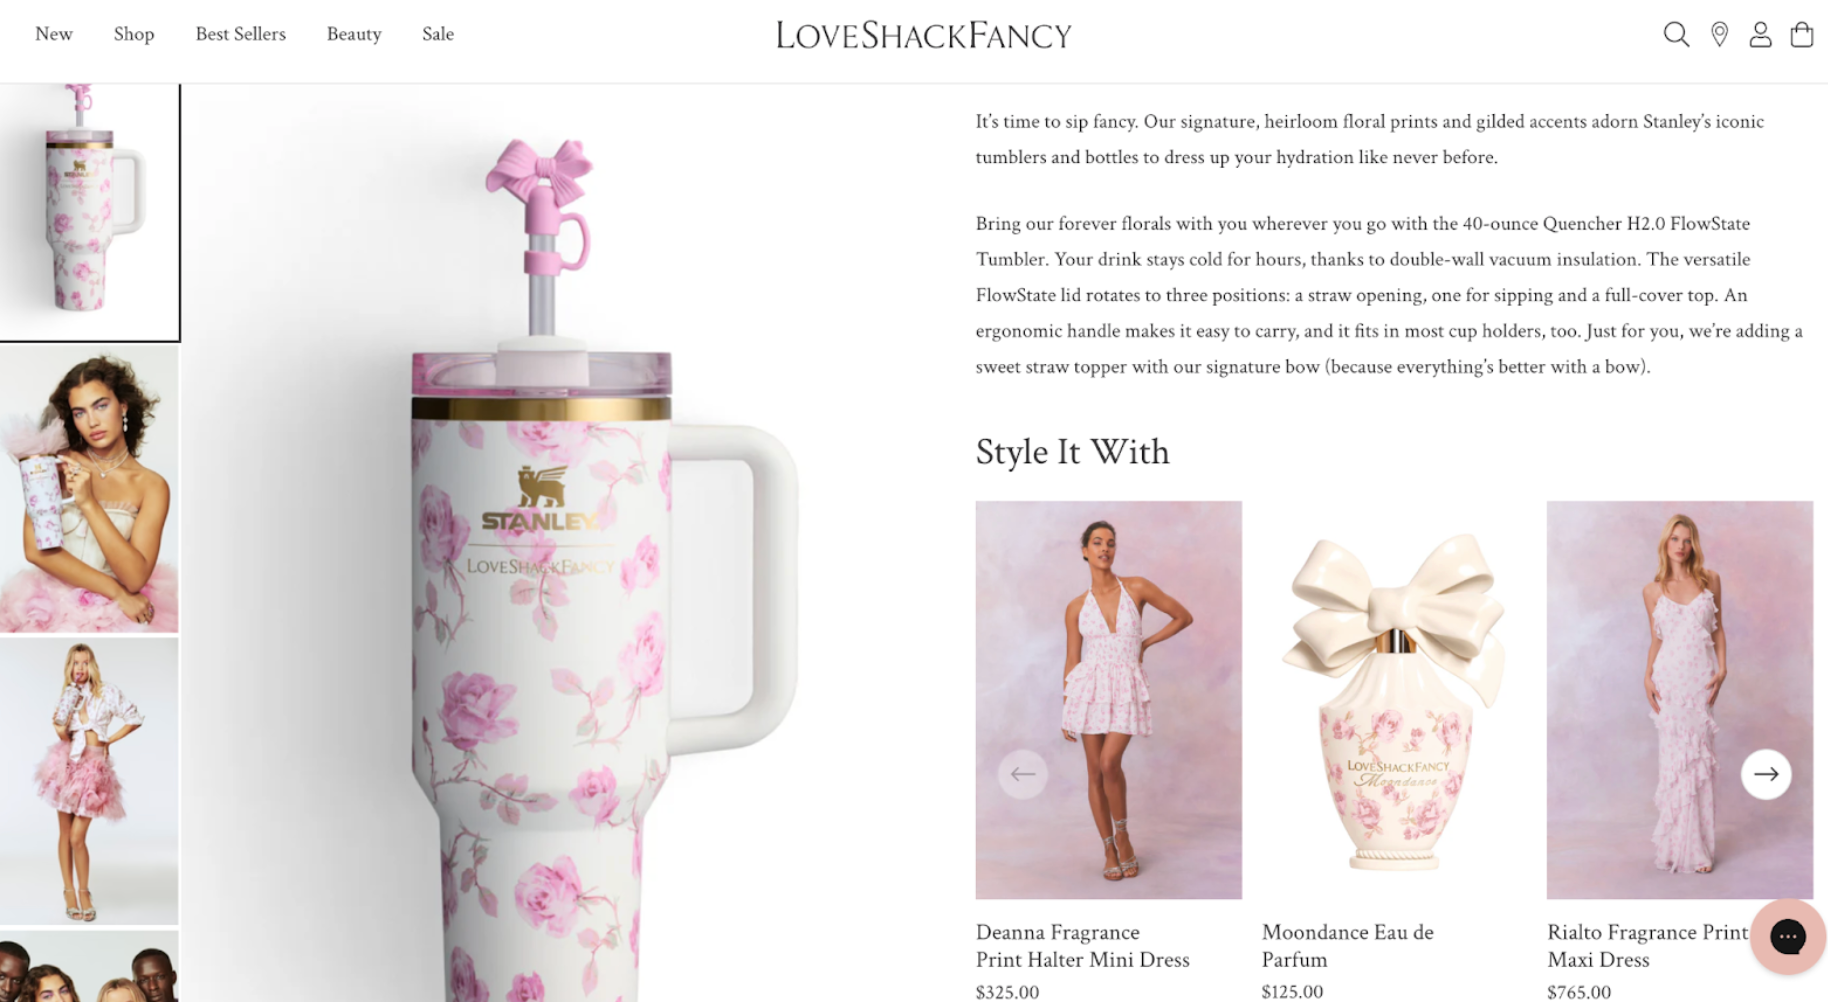Show previous Style It With products
This screenshot has width=1828, height=1002.
(x=1022, y=774)
